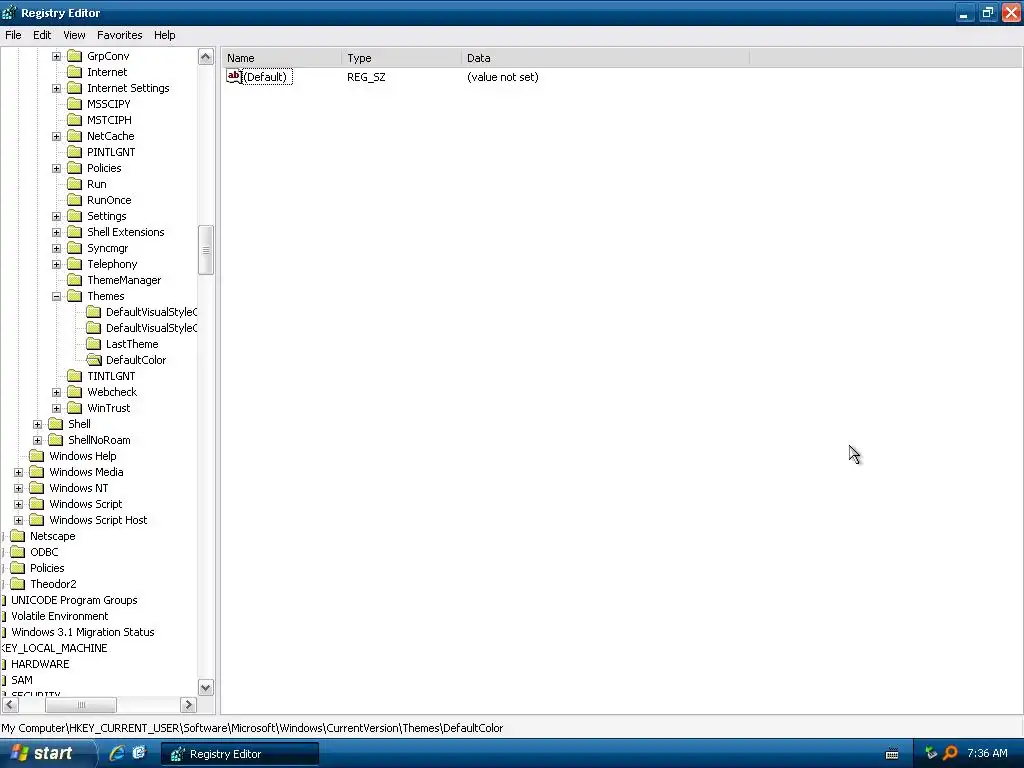This screenshot has width=1024, height=768.
Task: Select the Settings folder icon
Action: (x=75, y=216)
